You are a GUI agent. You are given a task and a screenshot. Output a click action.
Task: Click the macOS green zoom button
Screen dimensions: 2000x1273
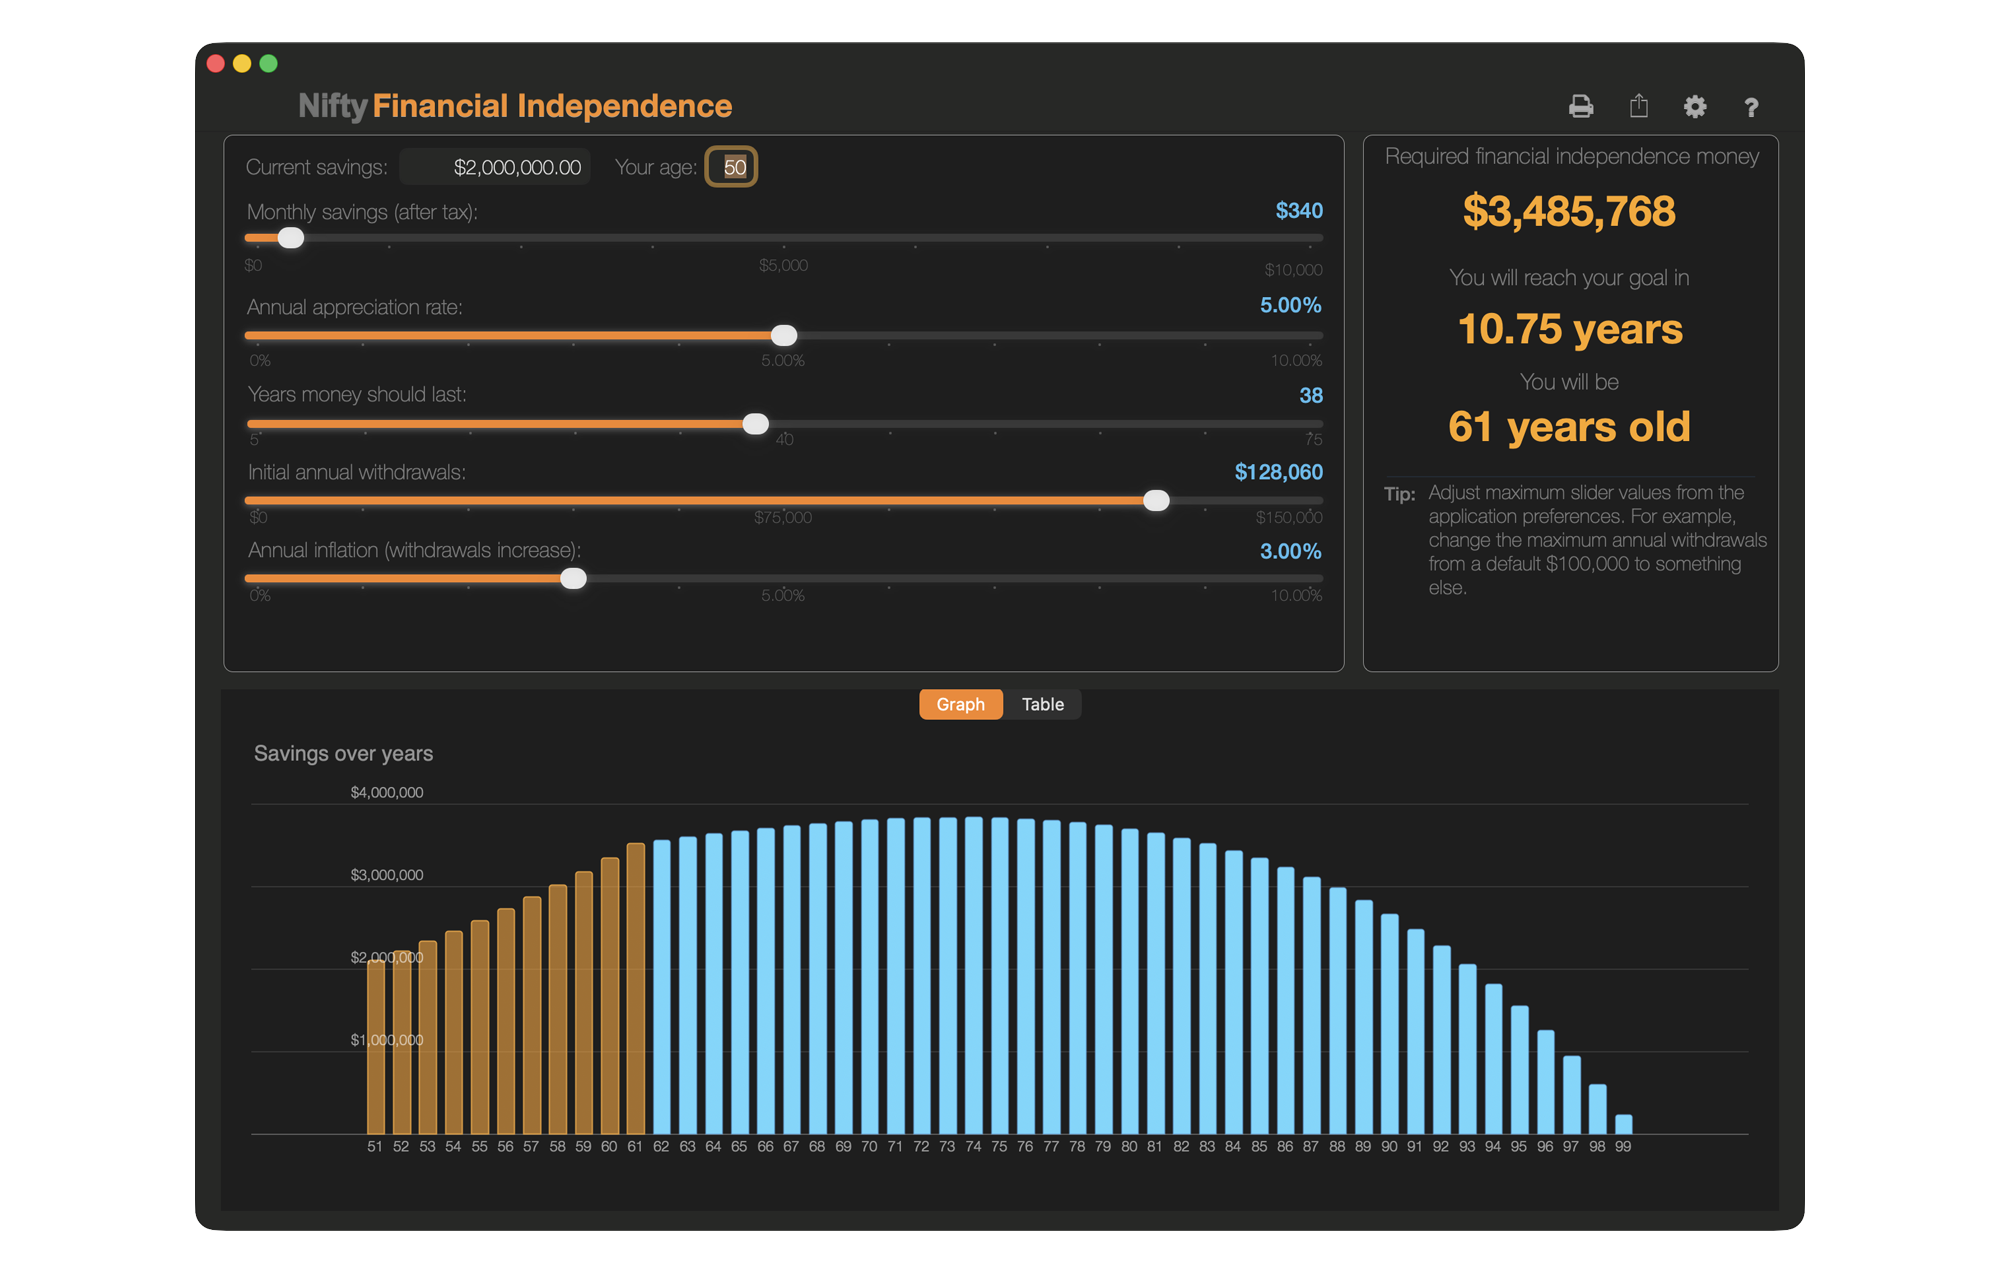click(x=267, y=63)
